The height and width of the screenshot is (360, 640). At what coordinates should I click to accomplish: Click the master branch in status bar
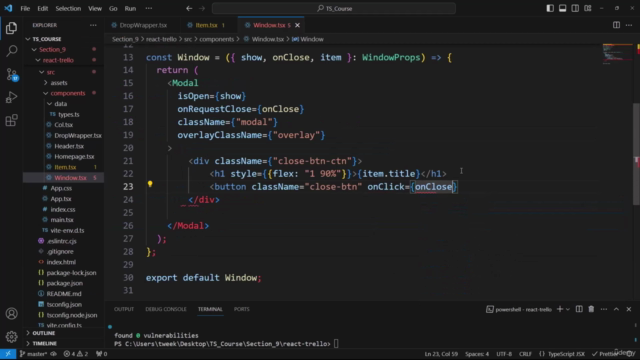pos(33,354)
